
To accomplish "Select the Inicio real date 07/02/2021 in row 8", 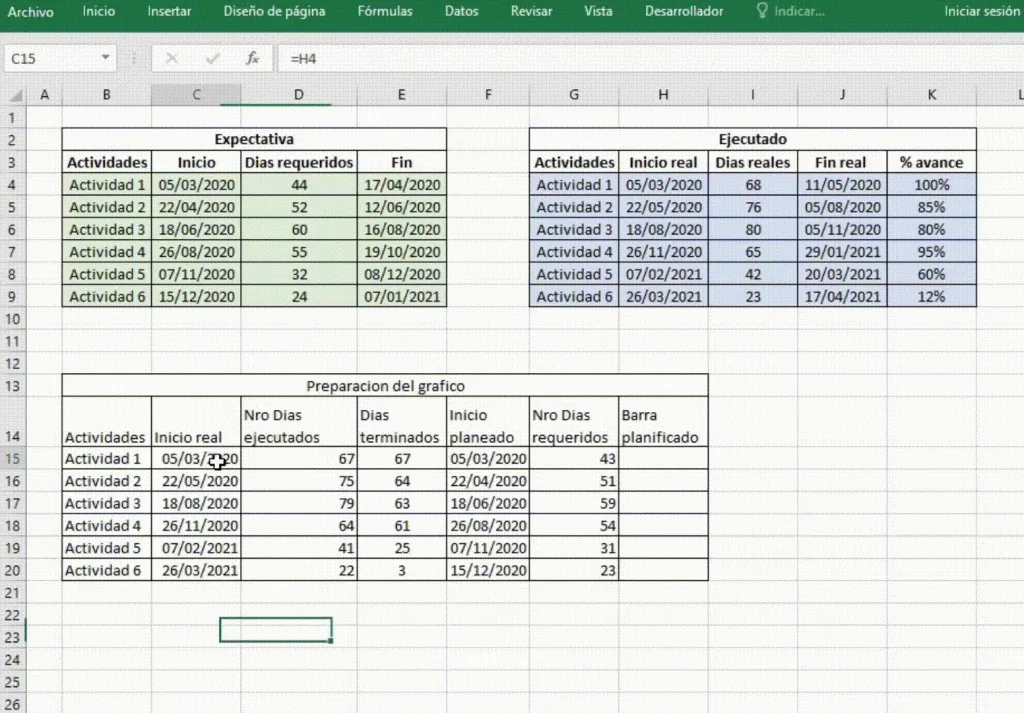I will [663, 274].
